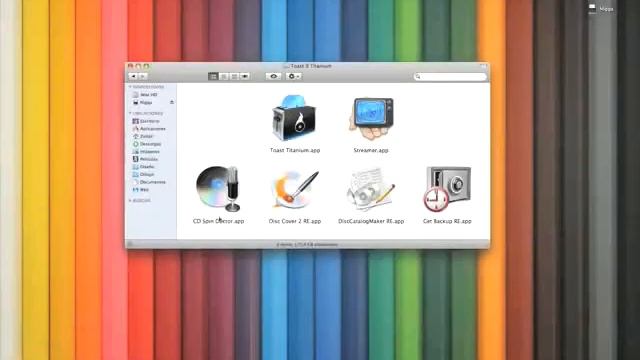Image resolution: width=640 pixels, height=360 pixels.
Task: Open Dibujo folder in the sidebar
Action: click(144, 174)
